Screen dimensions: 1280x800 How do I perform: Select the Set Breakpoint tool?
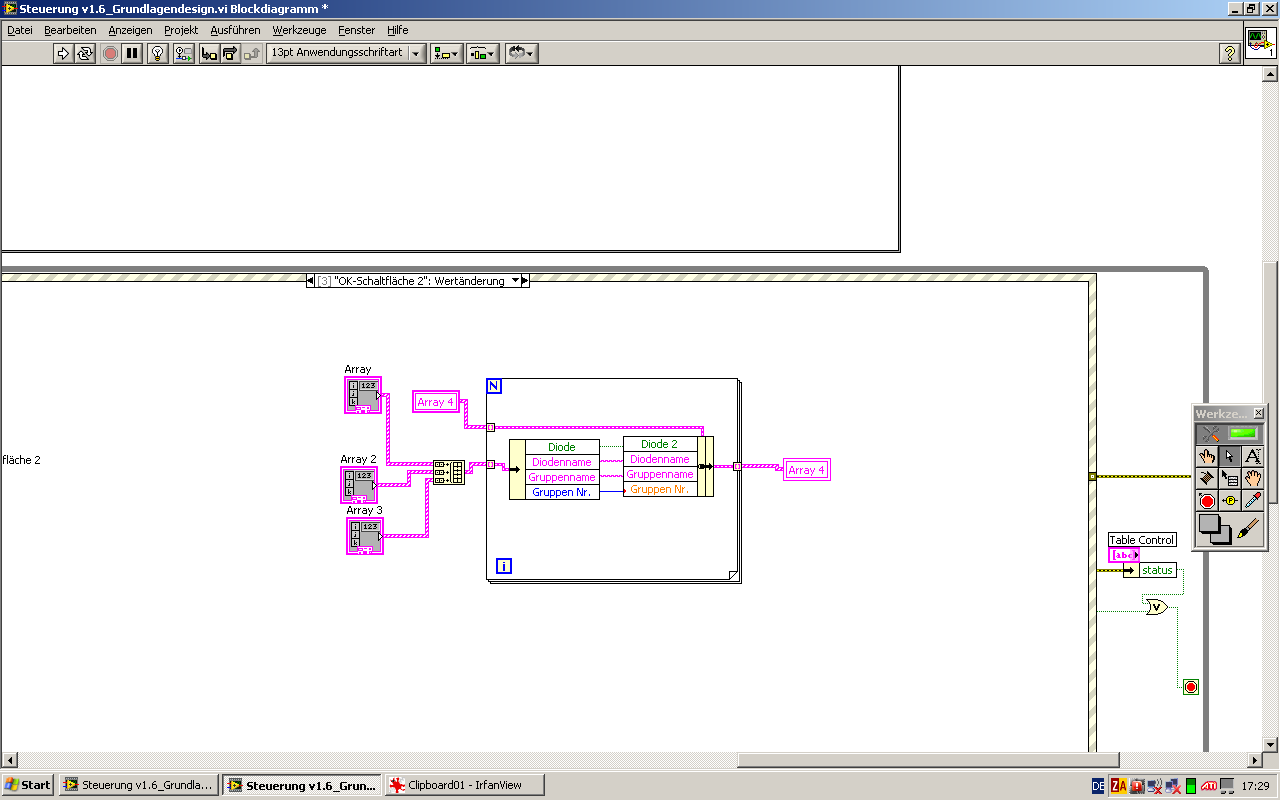[x=1208, y=501]
